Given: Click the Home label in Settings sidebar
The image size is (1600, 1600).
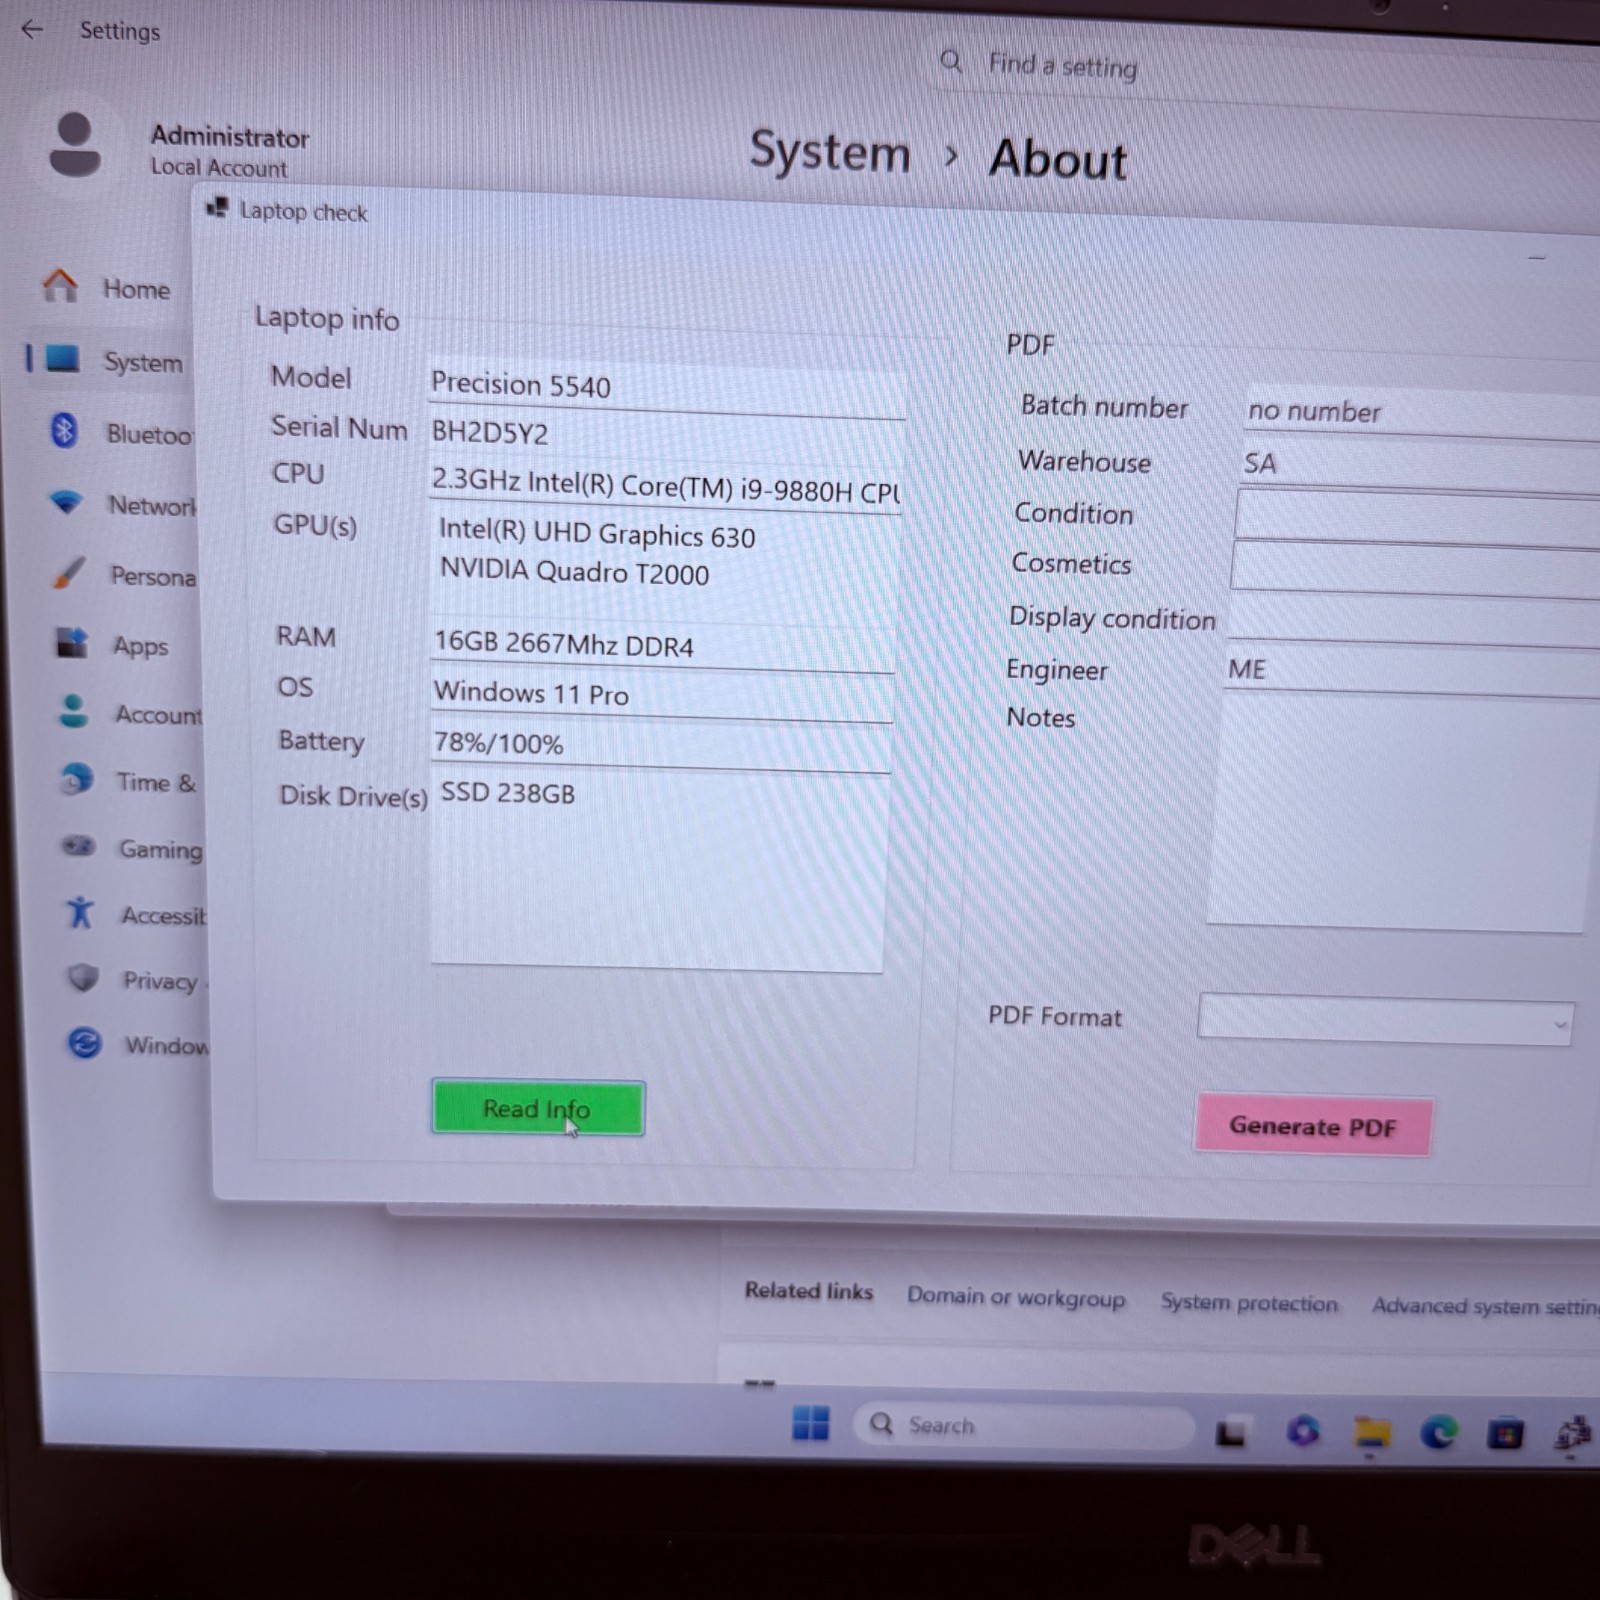Looking at the screenshot, I should [x=136, y=289].
